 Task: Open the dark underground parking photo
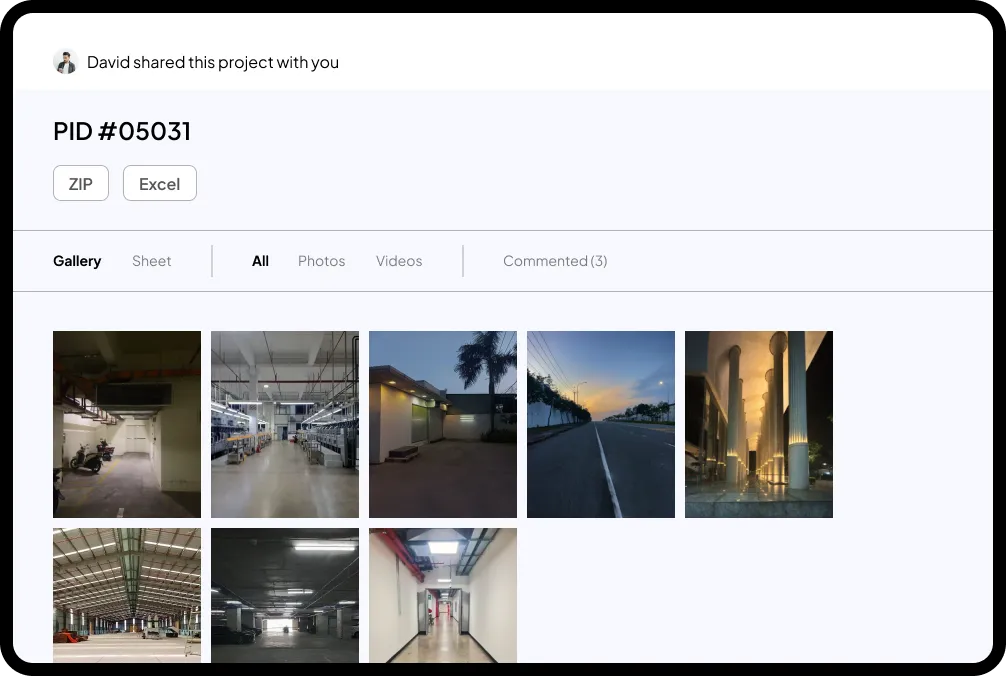coord(284,596)
